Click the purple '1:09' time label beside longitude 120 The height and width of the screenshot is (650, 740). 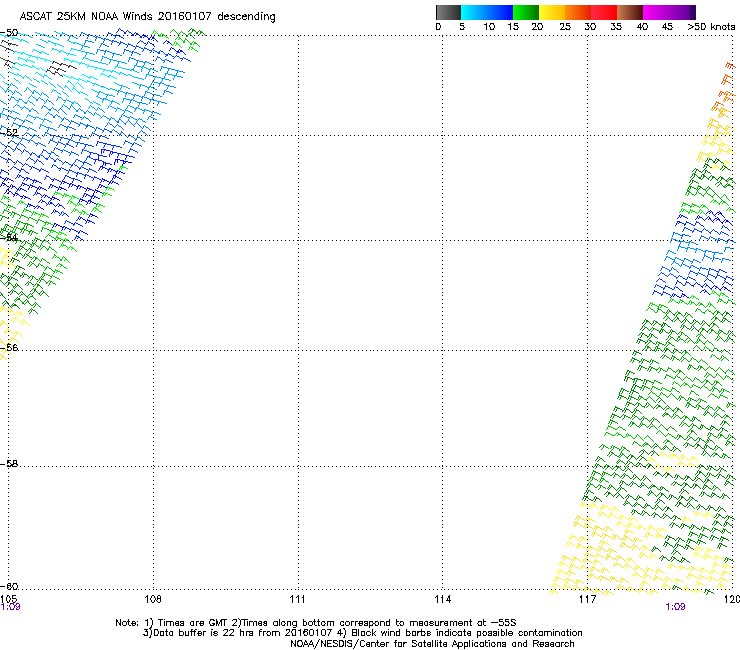[675, 607]
